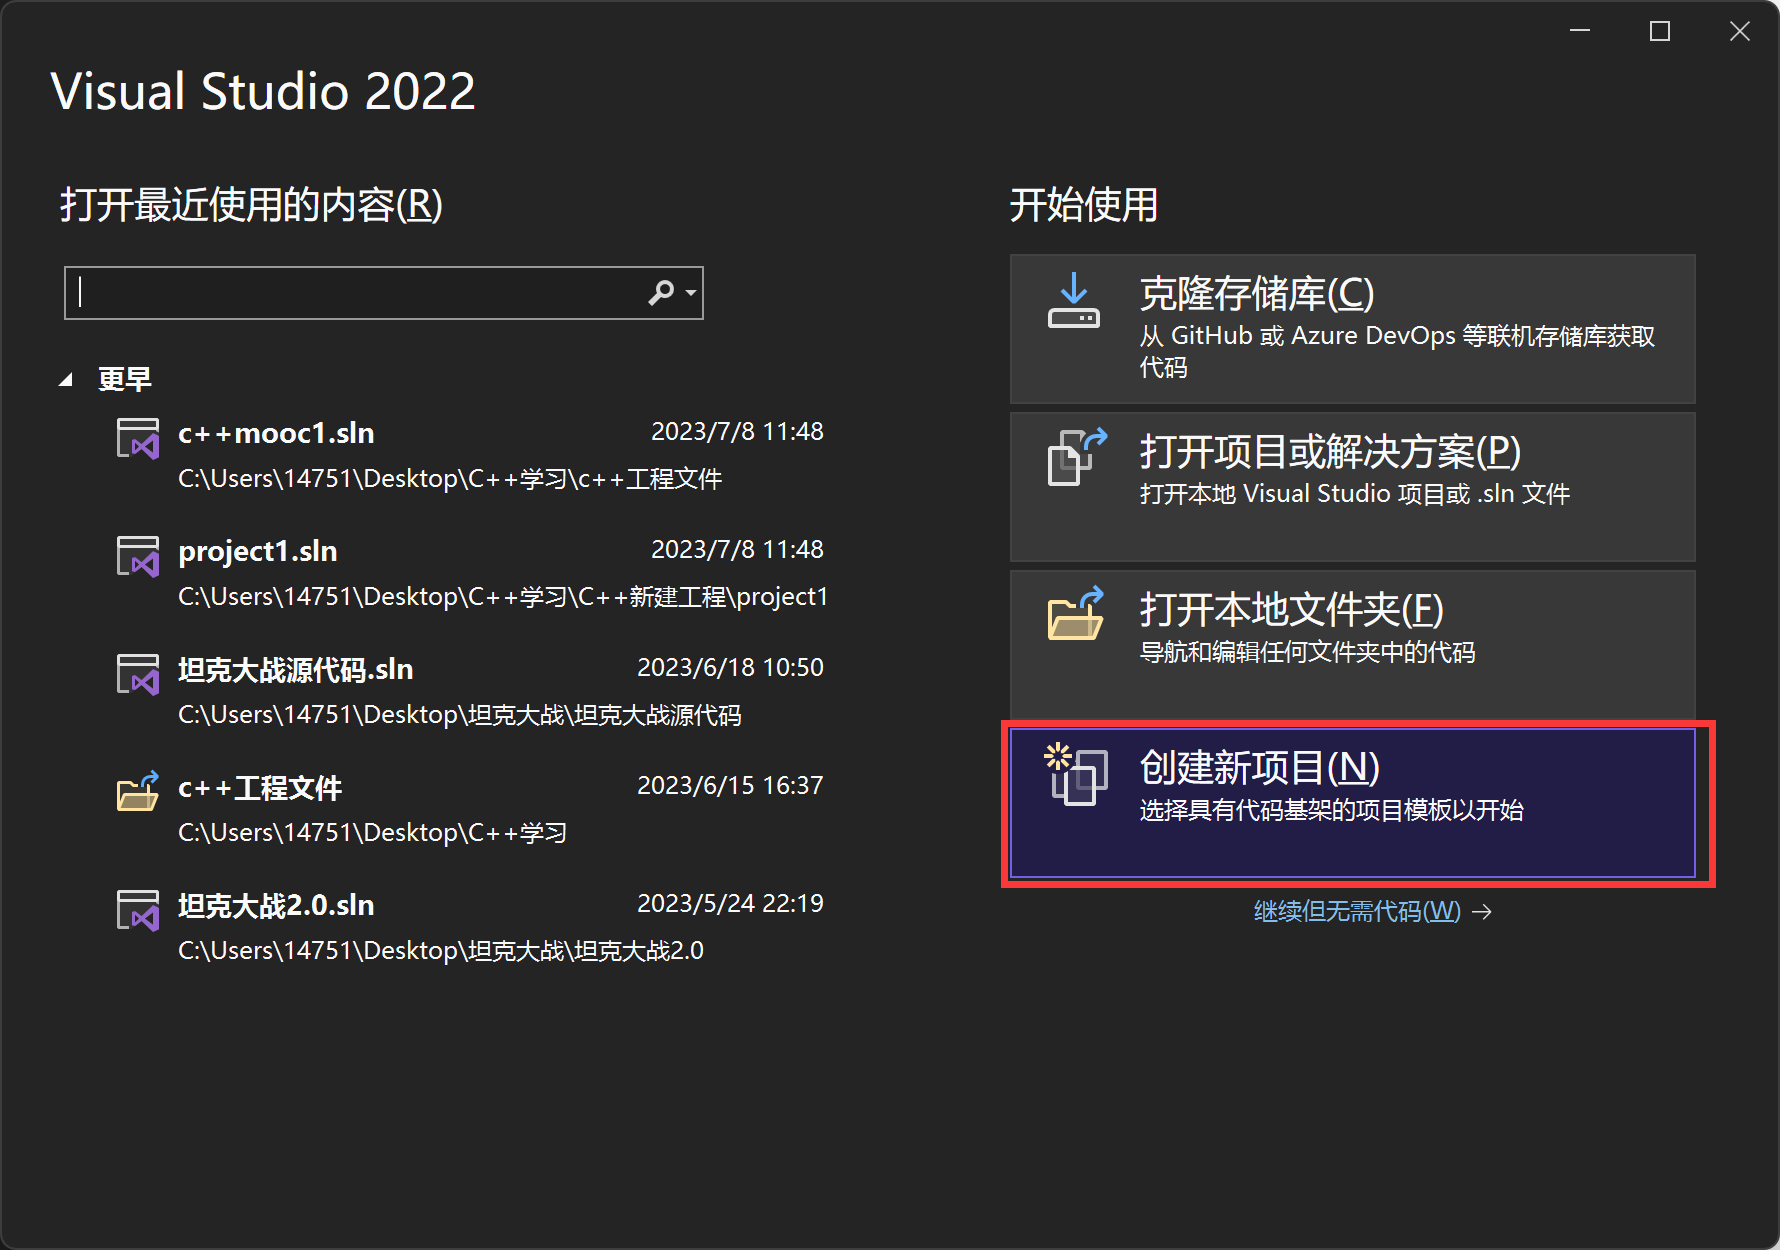
Task: Open 克隆存储库(C) card
Action: pyautogui.click(x=1353, y=329)
